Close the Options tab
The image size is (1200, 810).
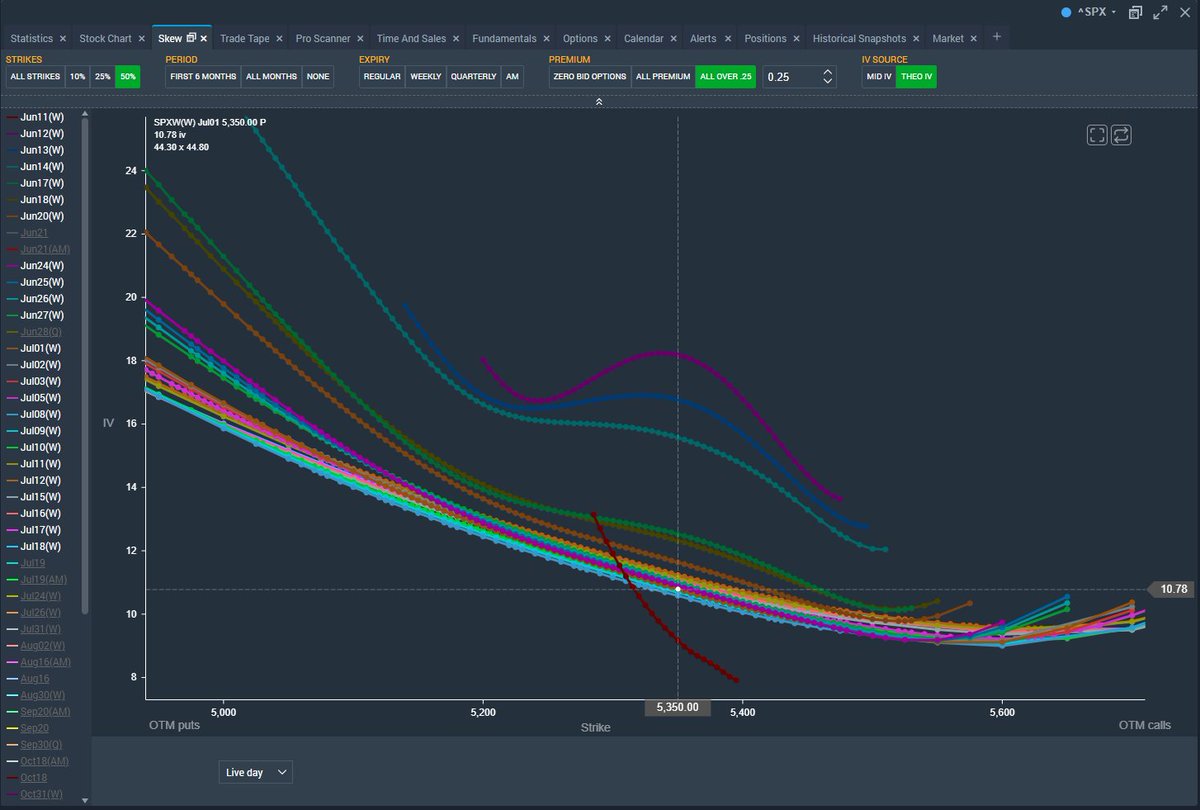pyautogui.click(x=608, y=39)
